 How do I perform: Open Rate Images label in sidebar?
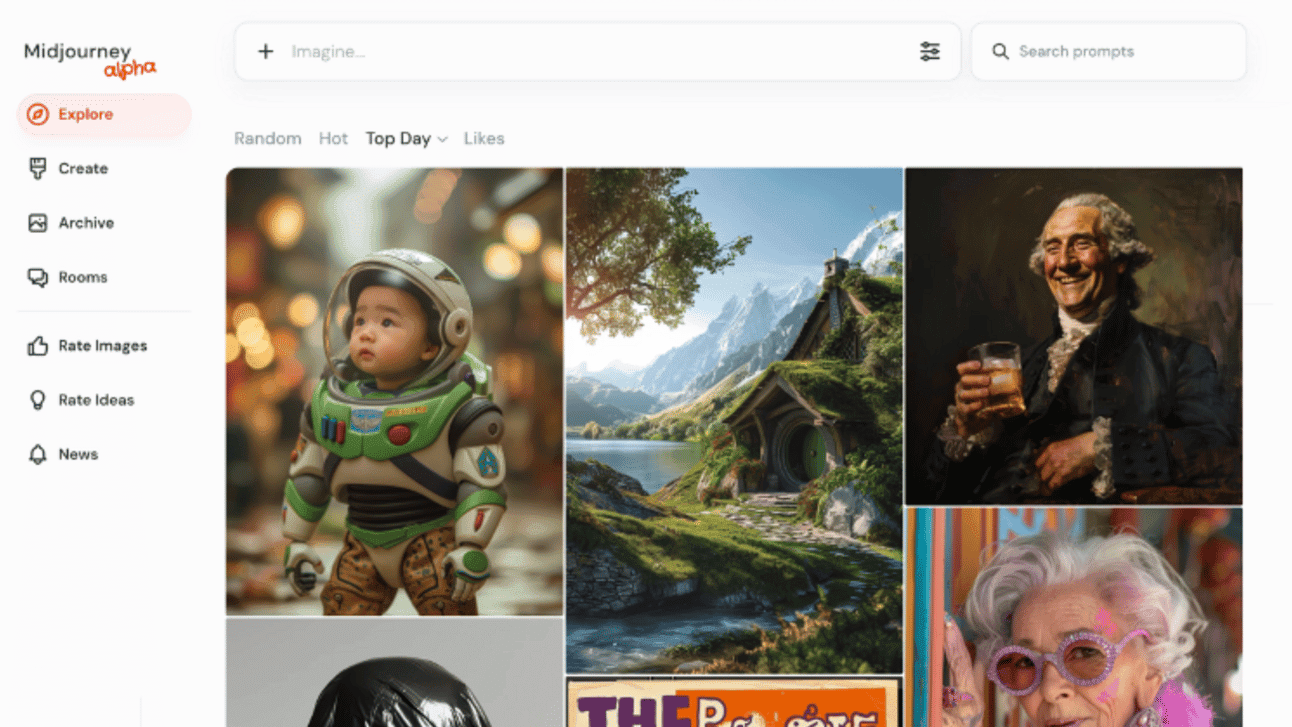(103, 346)
